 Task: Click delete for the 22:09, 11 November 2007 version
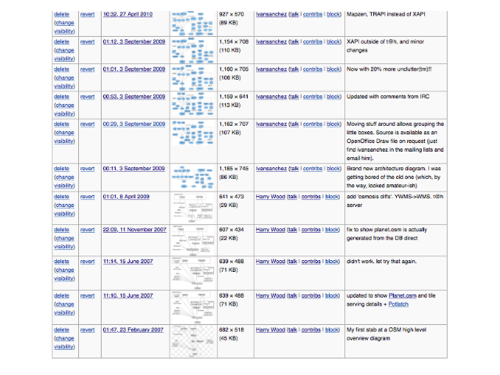click(62, 230)
